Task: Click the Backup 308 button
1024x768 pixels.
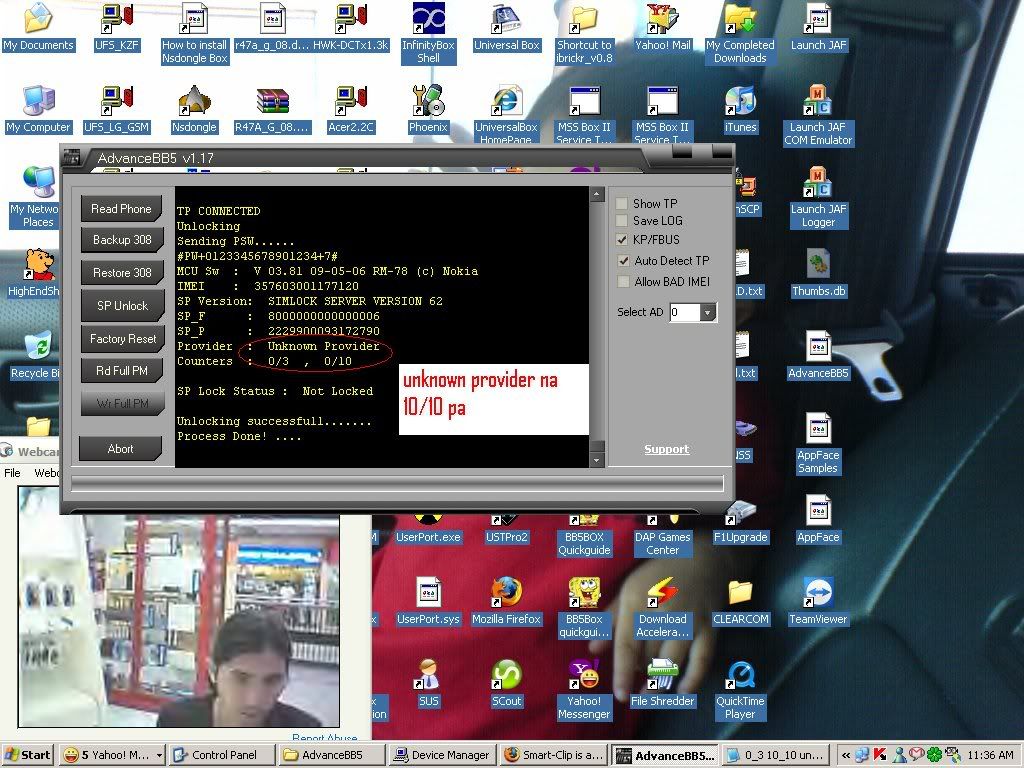Action: (x=121, y=240)
